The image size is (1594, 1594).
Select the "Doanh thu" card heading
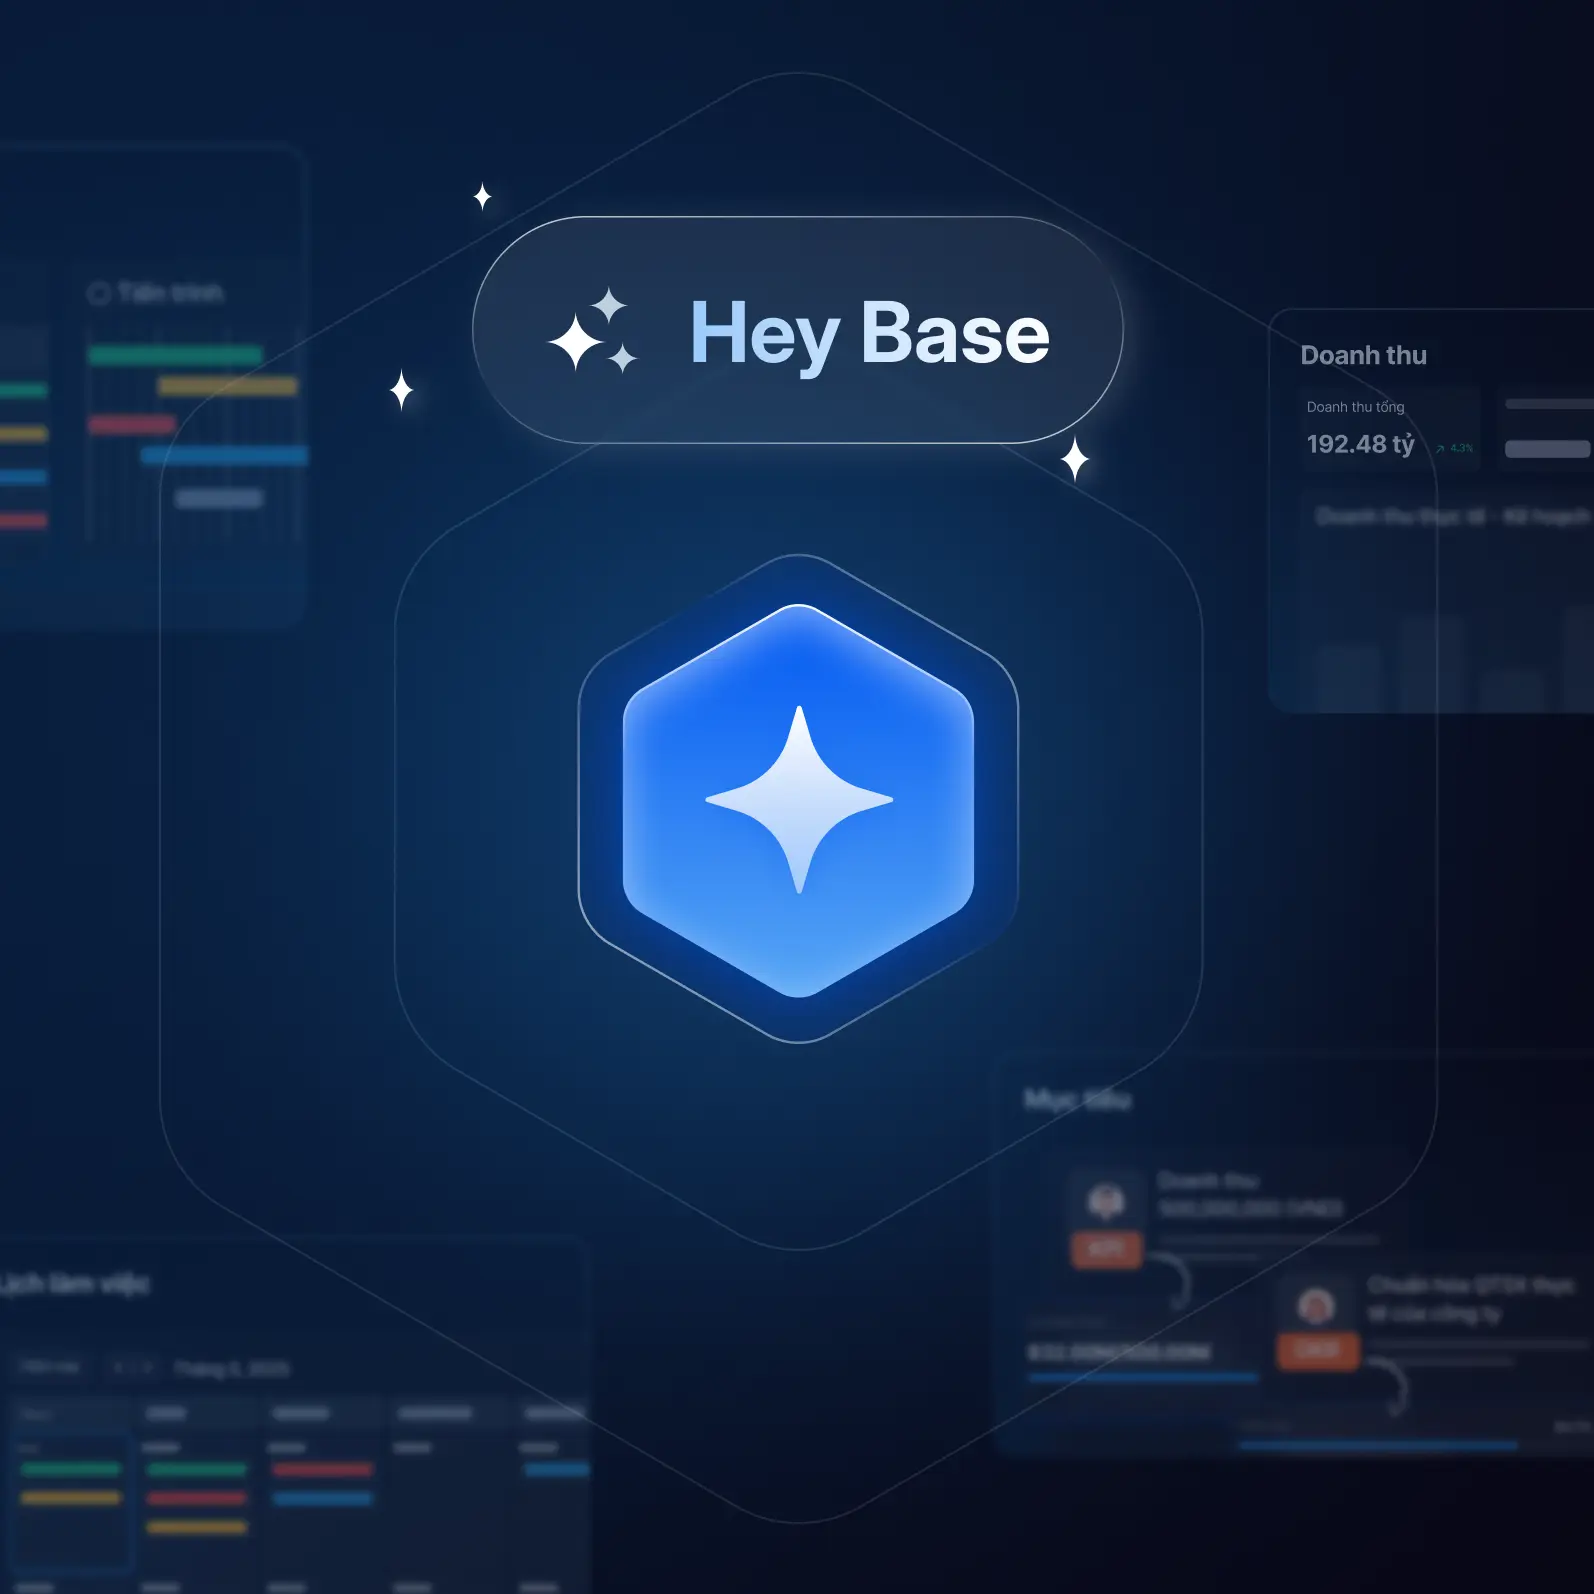(1363, 355)
